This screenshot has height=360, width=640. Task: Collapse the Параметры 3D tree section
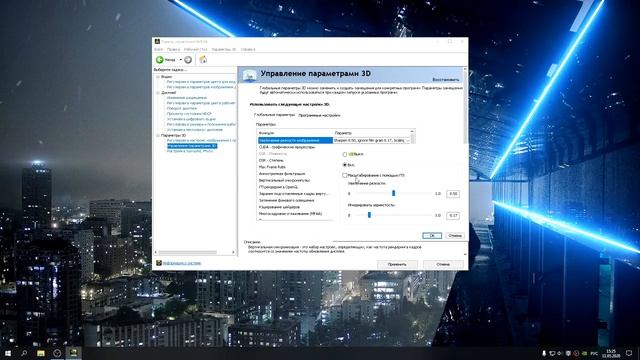click(158, 135)
